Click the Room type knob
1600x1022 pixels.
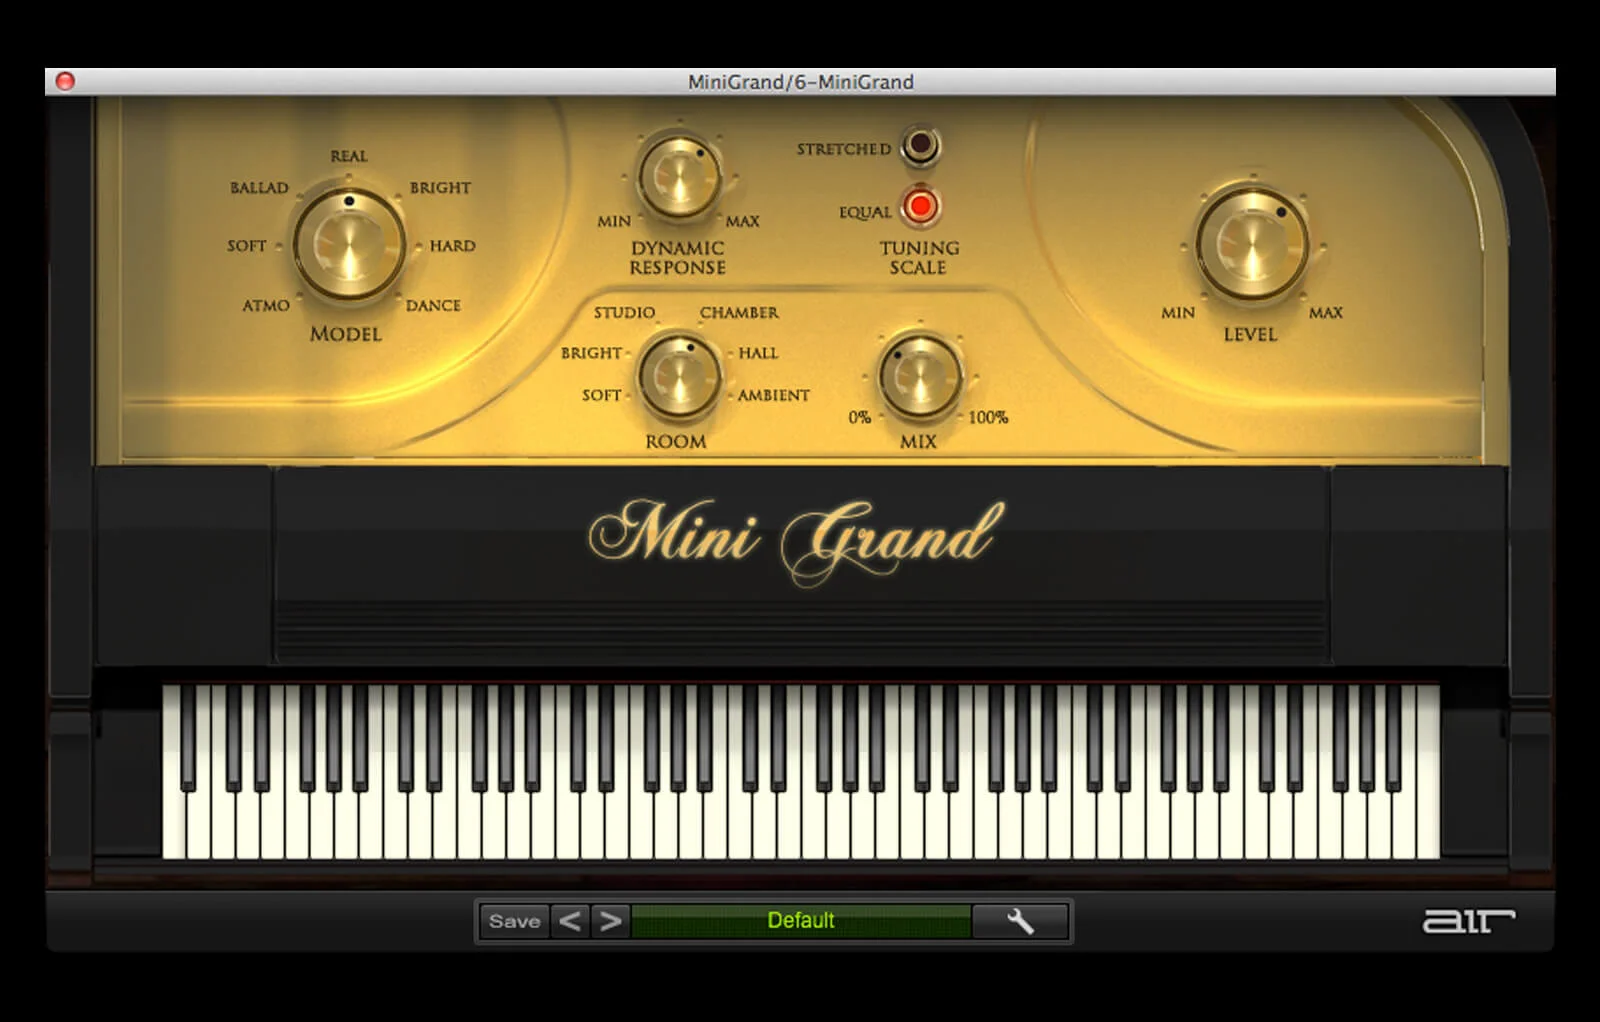(x=679, y=376)
